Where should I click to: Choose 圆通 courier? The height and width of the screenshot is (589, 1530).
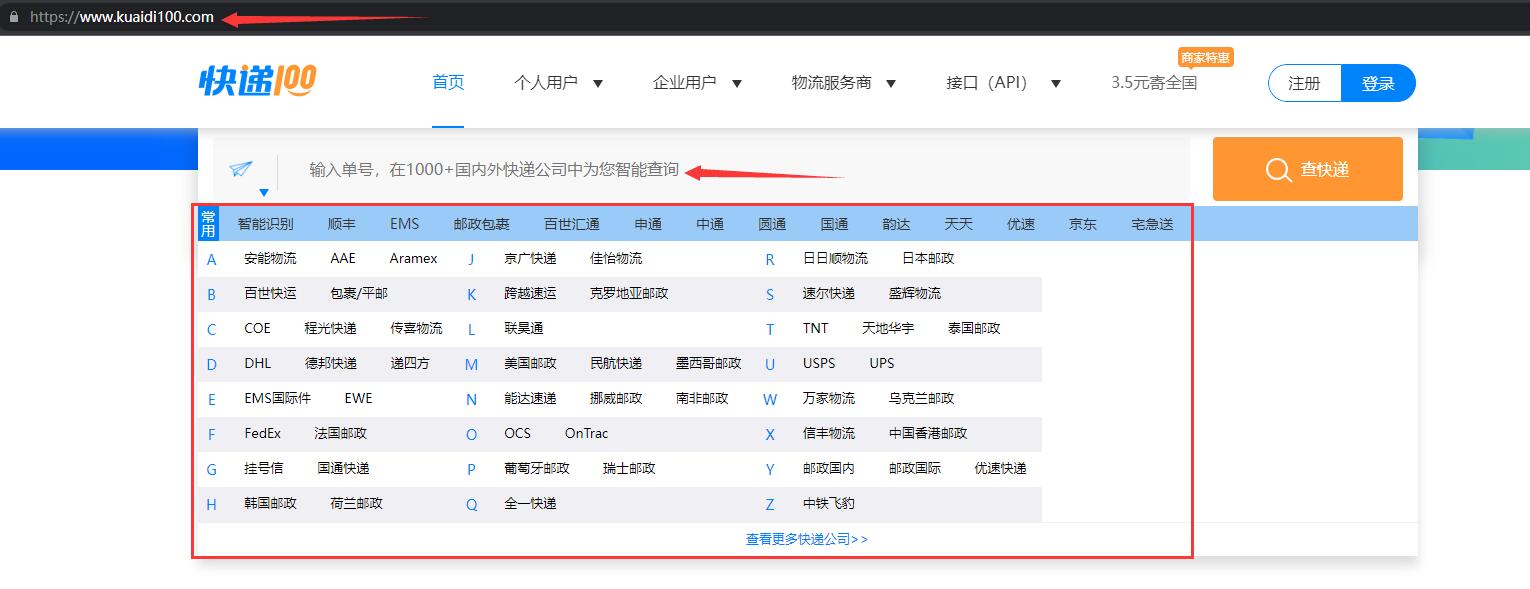coord(772,224)
